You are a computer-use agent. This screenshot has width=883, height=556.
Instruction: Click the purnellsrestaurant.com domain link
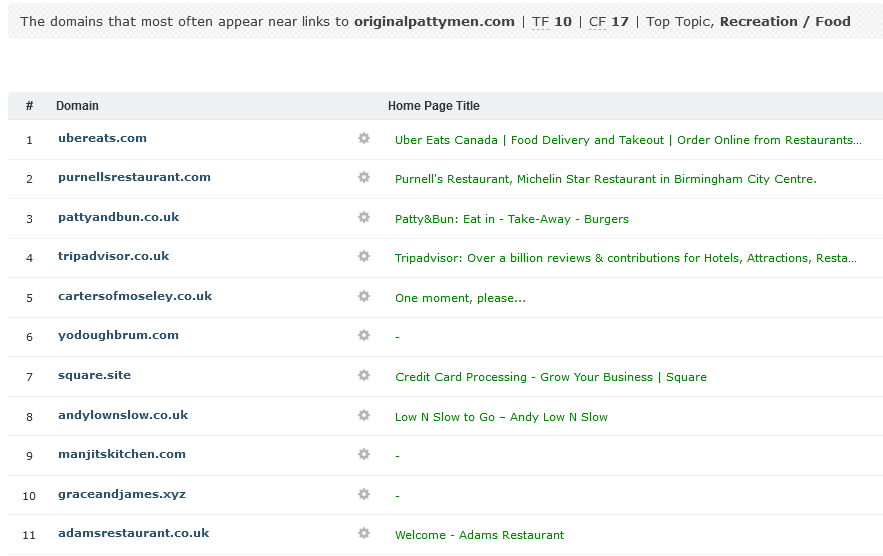pos(134,177)
